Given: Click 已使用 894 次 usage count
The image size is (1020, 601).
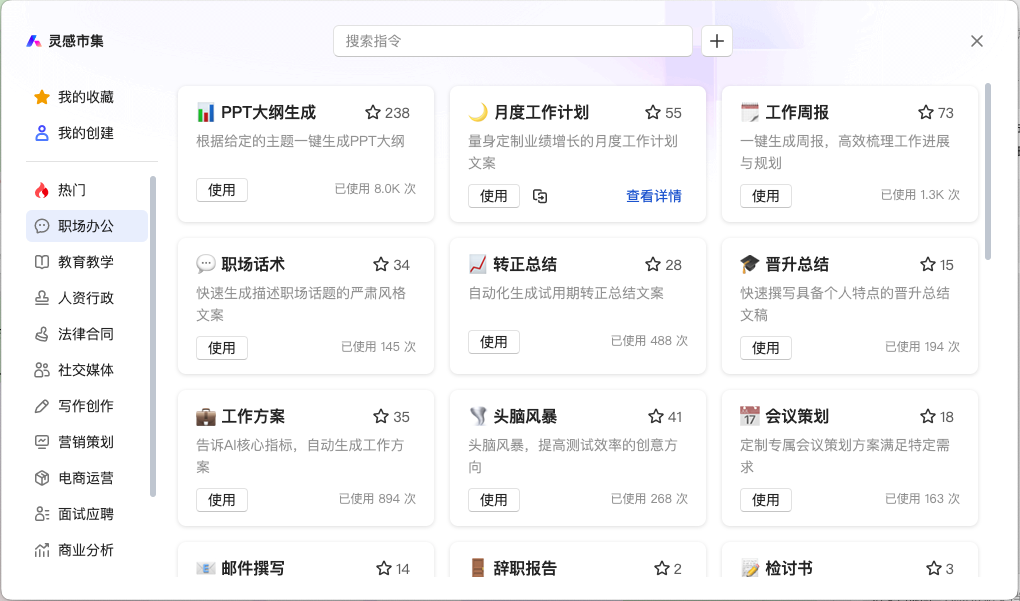Looking at the screenshot, I should (x=377, y=499).
